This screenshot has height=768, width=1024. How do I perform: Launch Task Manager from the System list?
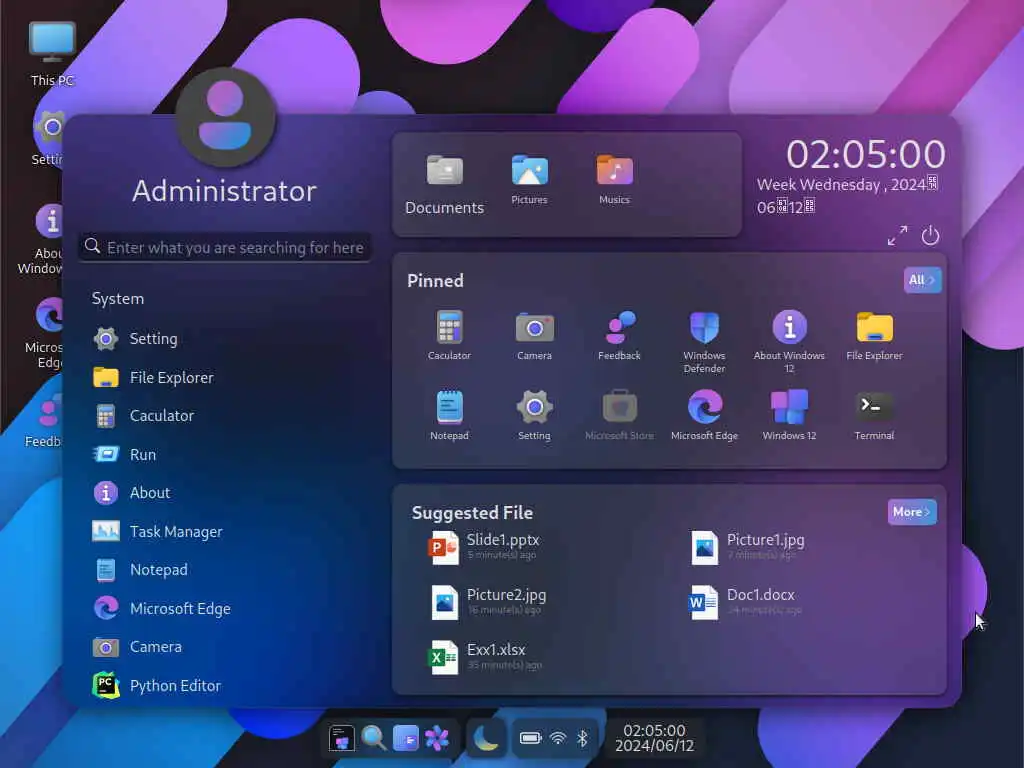click(225, 532)
